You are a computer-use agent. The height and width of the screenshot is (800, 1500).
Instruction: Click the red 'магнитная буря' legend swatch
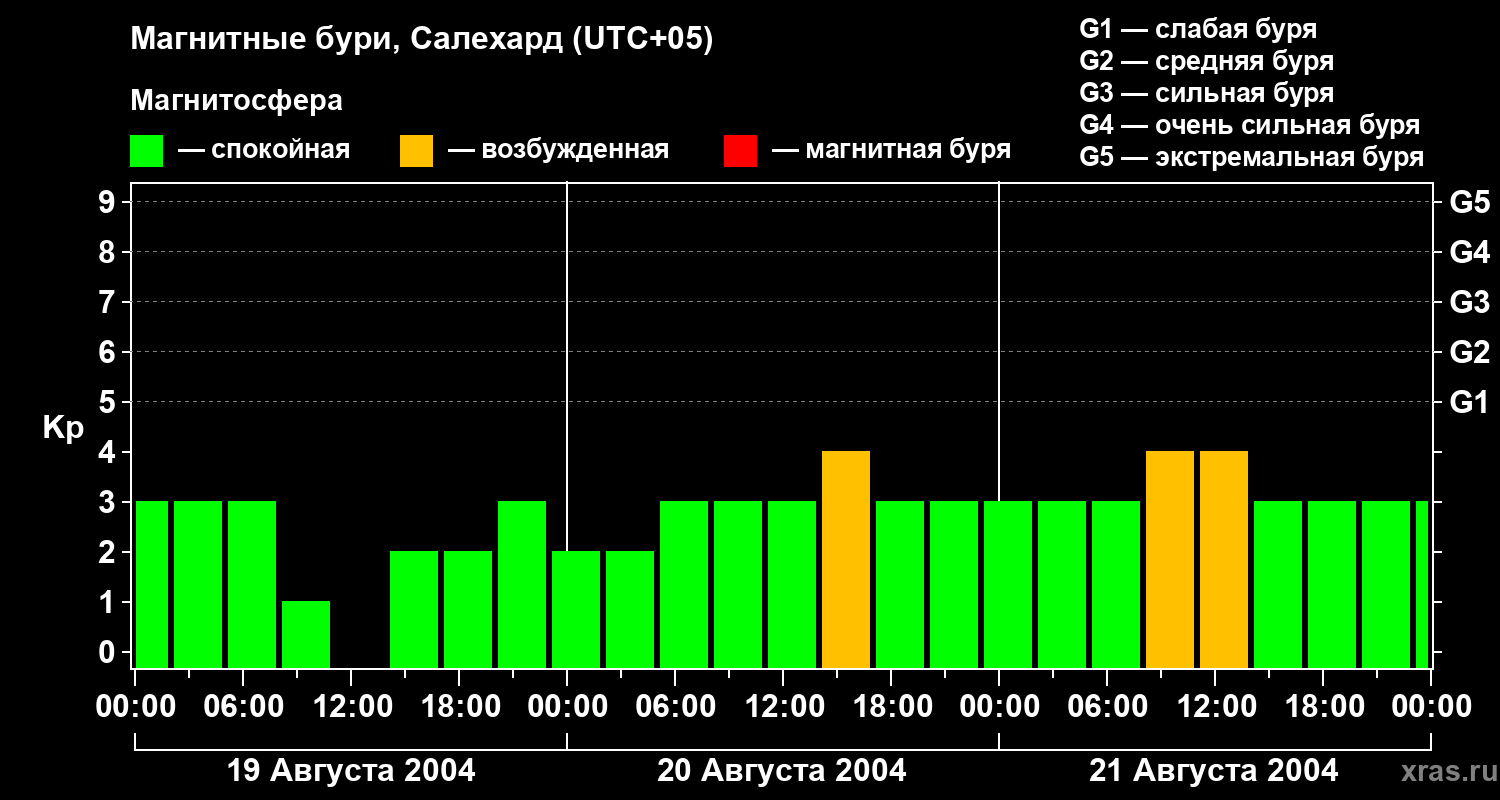pos(741,151)
